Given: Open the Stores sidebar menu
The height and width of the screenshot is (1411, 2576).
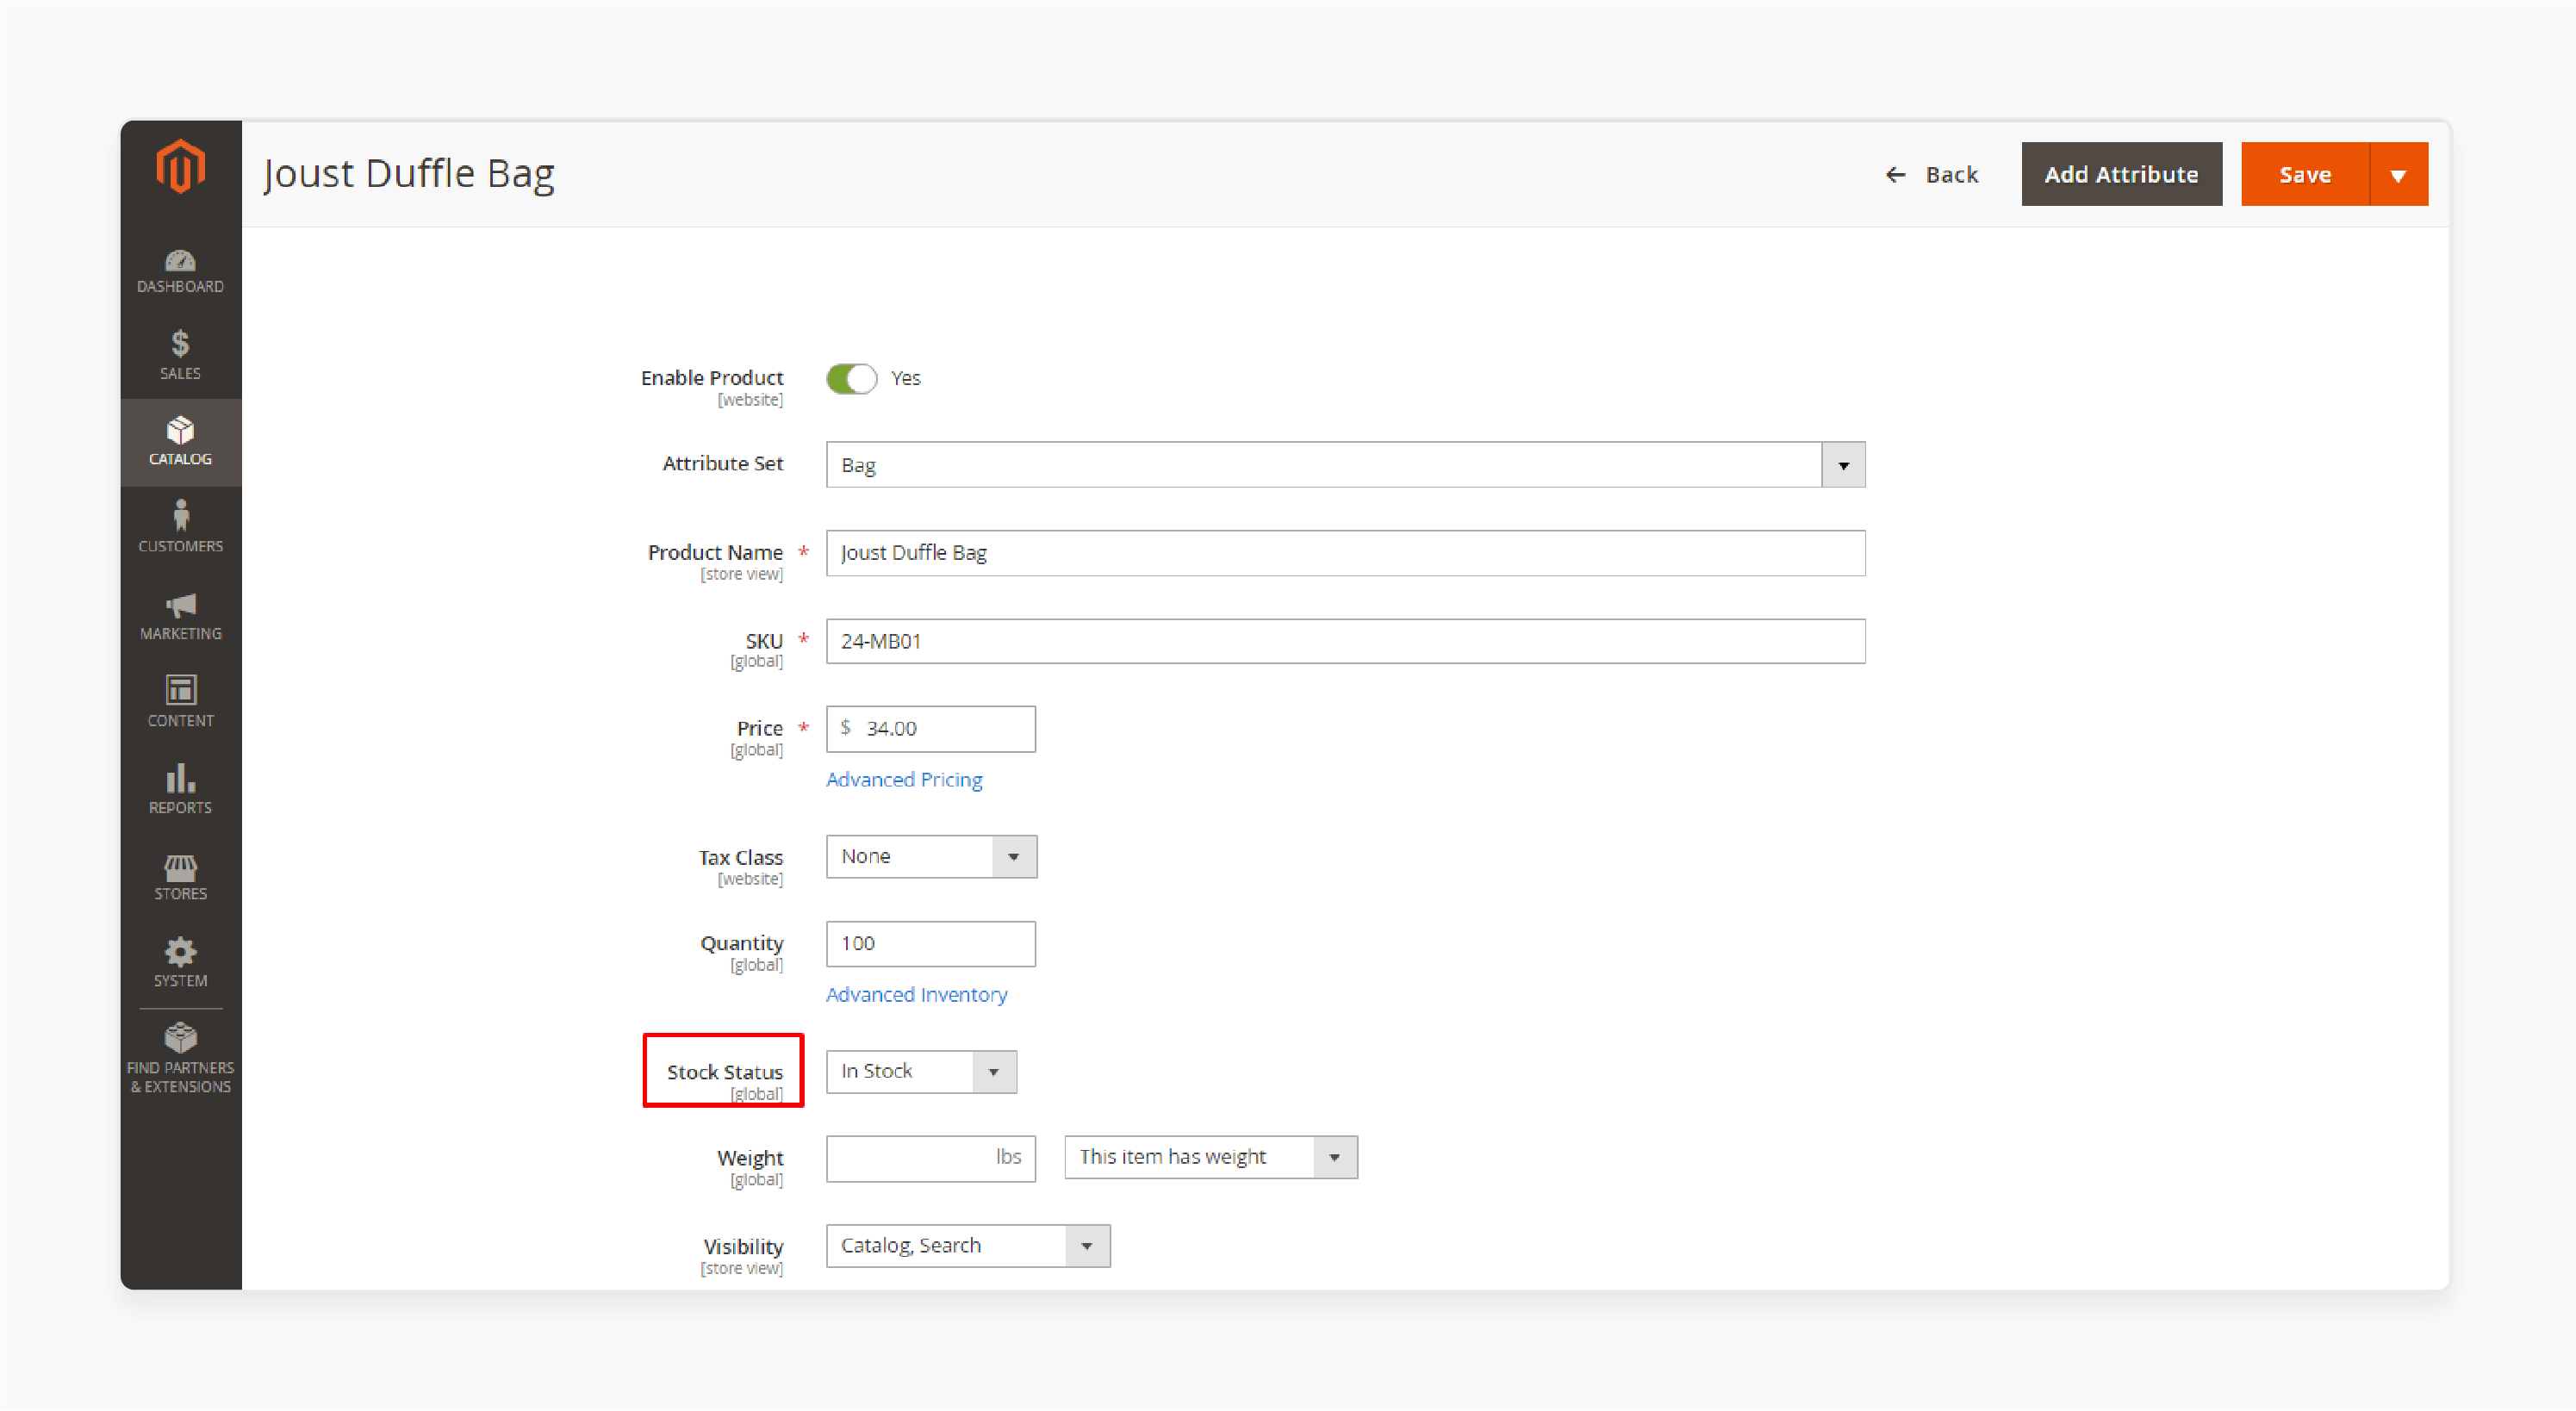Looking at the screenshot, I should (181, 876).
